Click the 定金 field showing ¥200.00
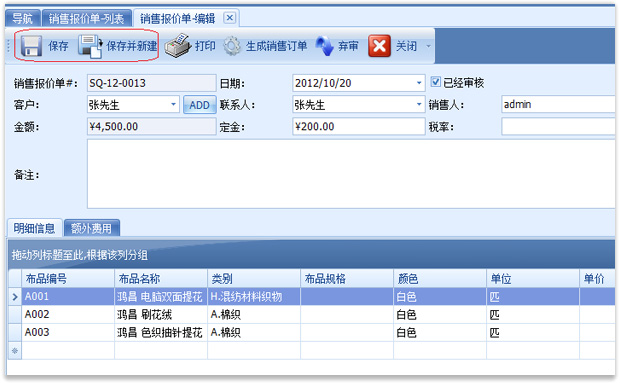The height and width of the screenshot is (383, 620). pyautogui.click(x=359, y=126)
